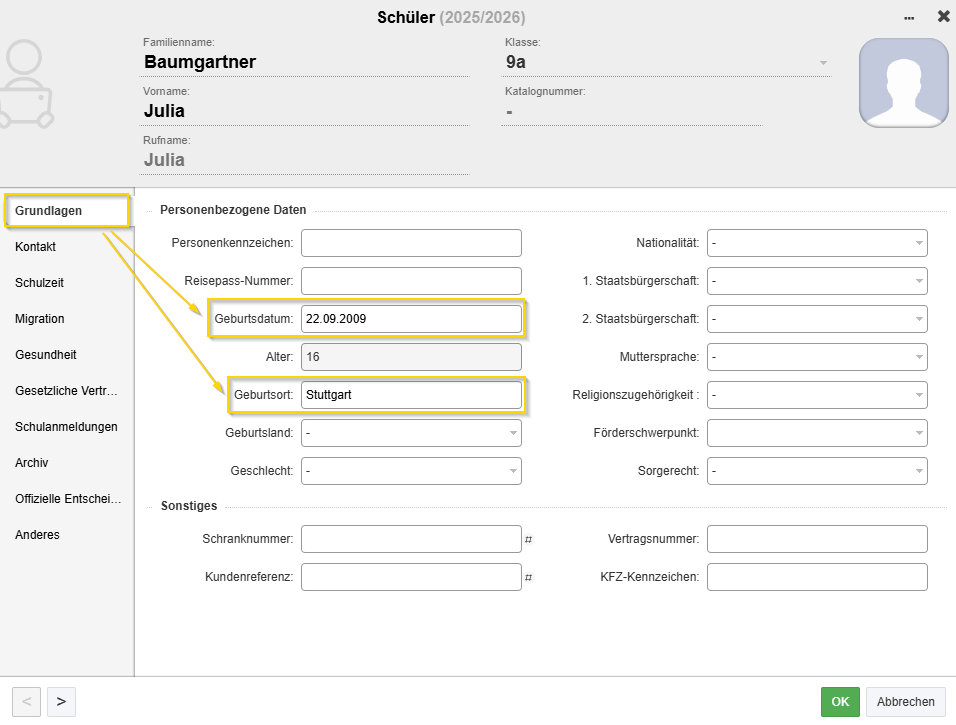
Task: Expand the Muttersprache dropdown
Action: tap(817, 357)
